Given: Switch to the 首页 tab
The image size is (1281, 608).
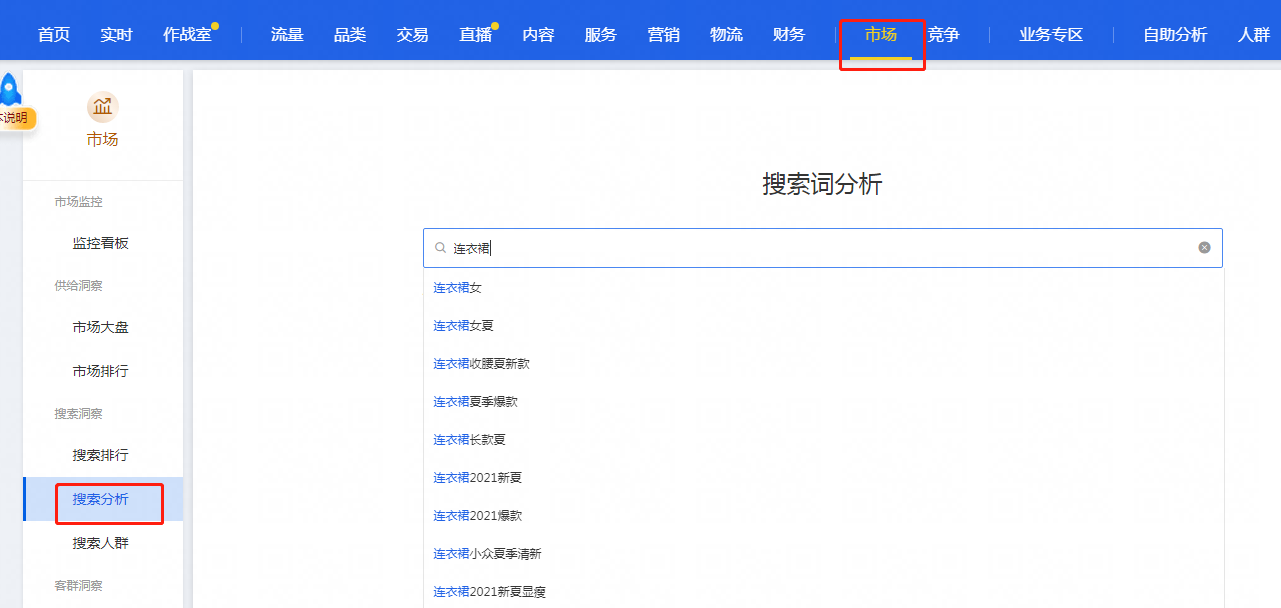Looking at the screenshot, I should [52, 32].
